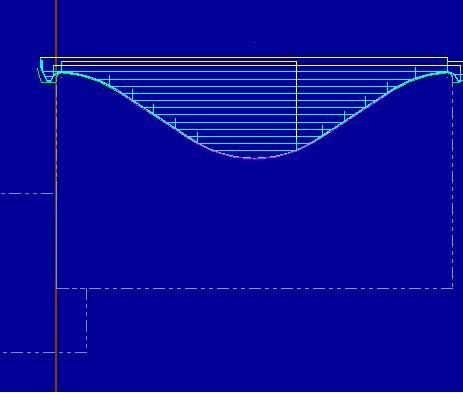Image resolution: width=463 pixels, height=407 pixels.
Task: Click the top-right corner of the yellow rapid line
Action: coord(447,58)
